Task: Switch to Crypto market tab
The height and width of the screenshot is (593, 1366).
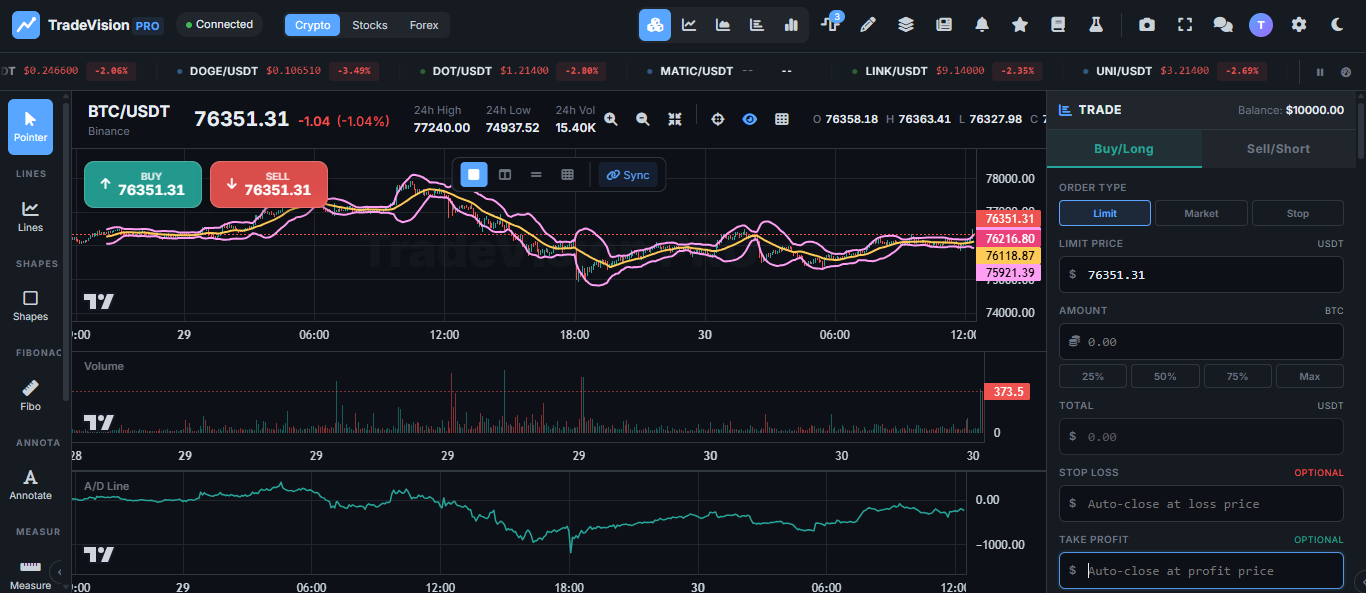Action: (x=313, y=25)
